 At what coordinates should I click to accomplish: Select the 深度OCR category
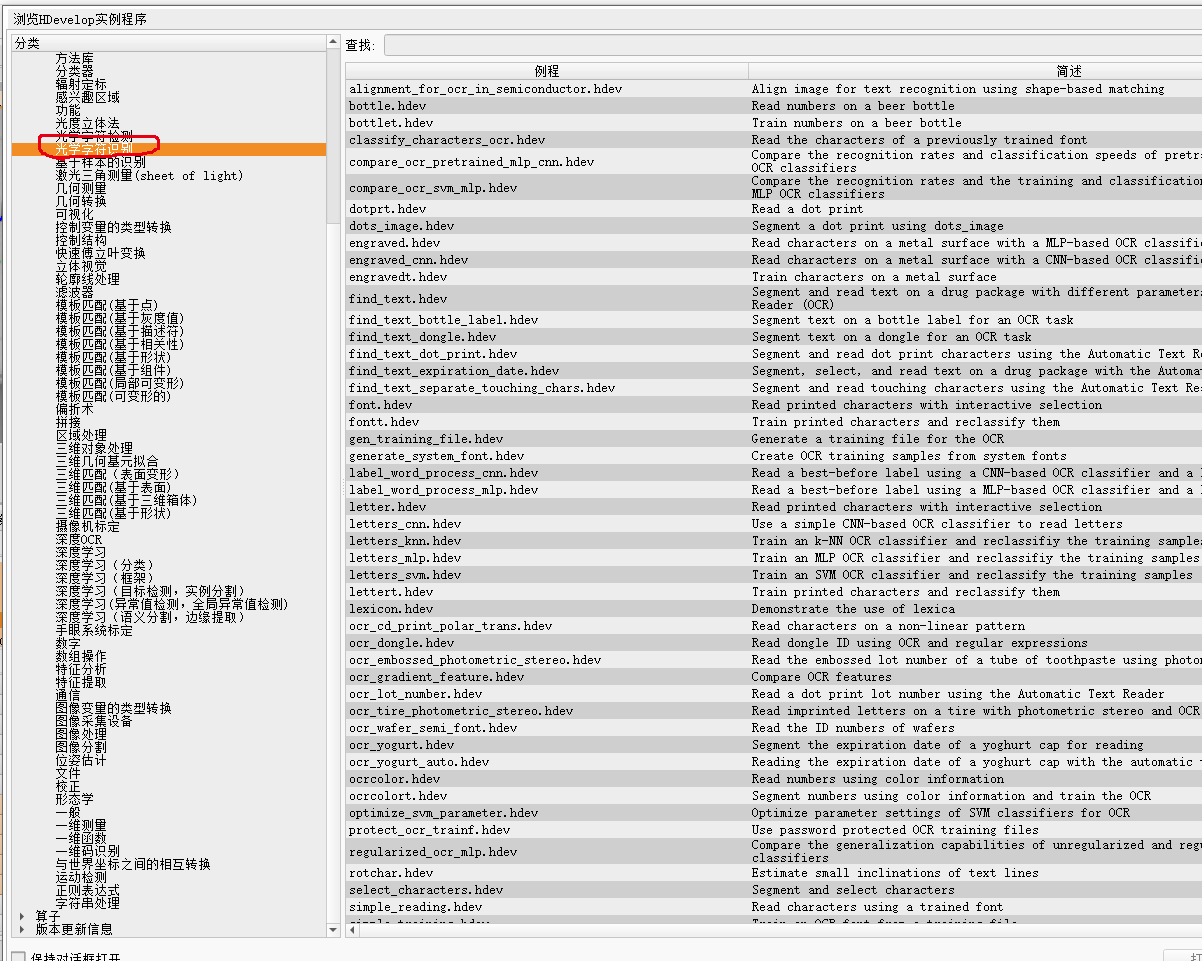point(79,540)
